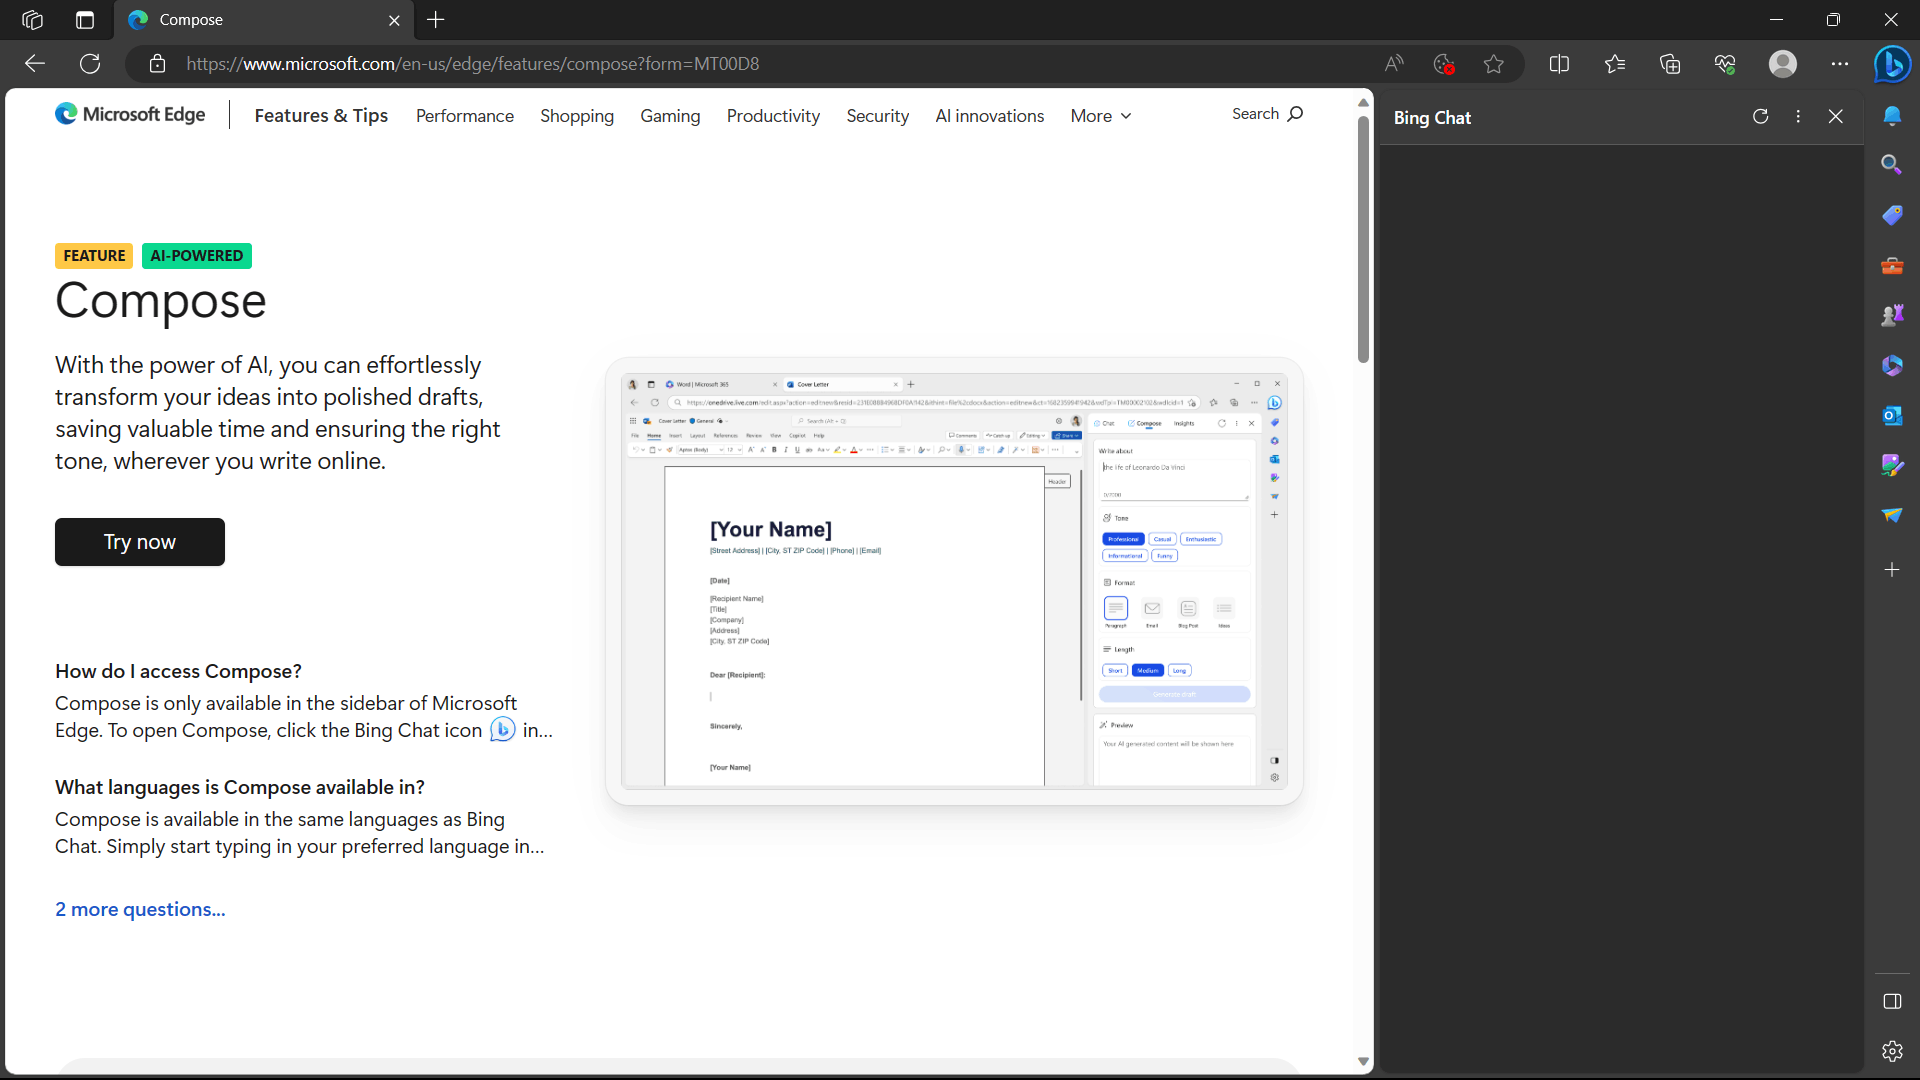Open sidebar settings gear

1892,1051
